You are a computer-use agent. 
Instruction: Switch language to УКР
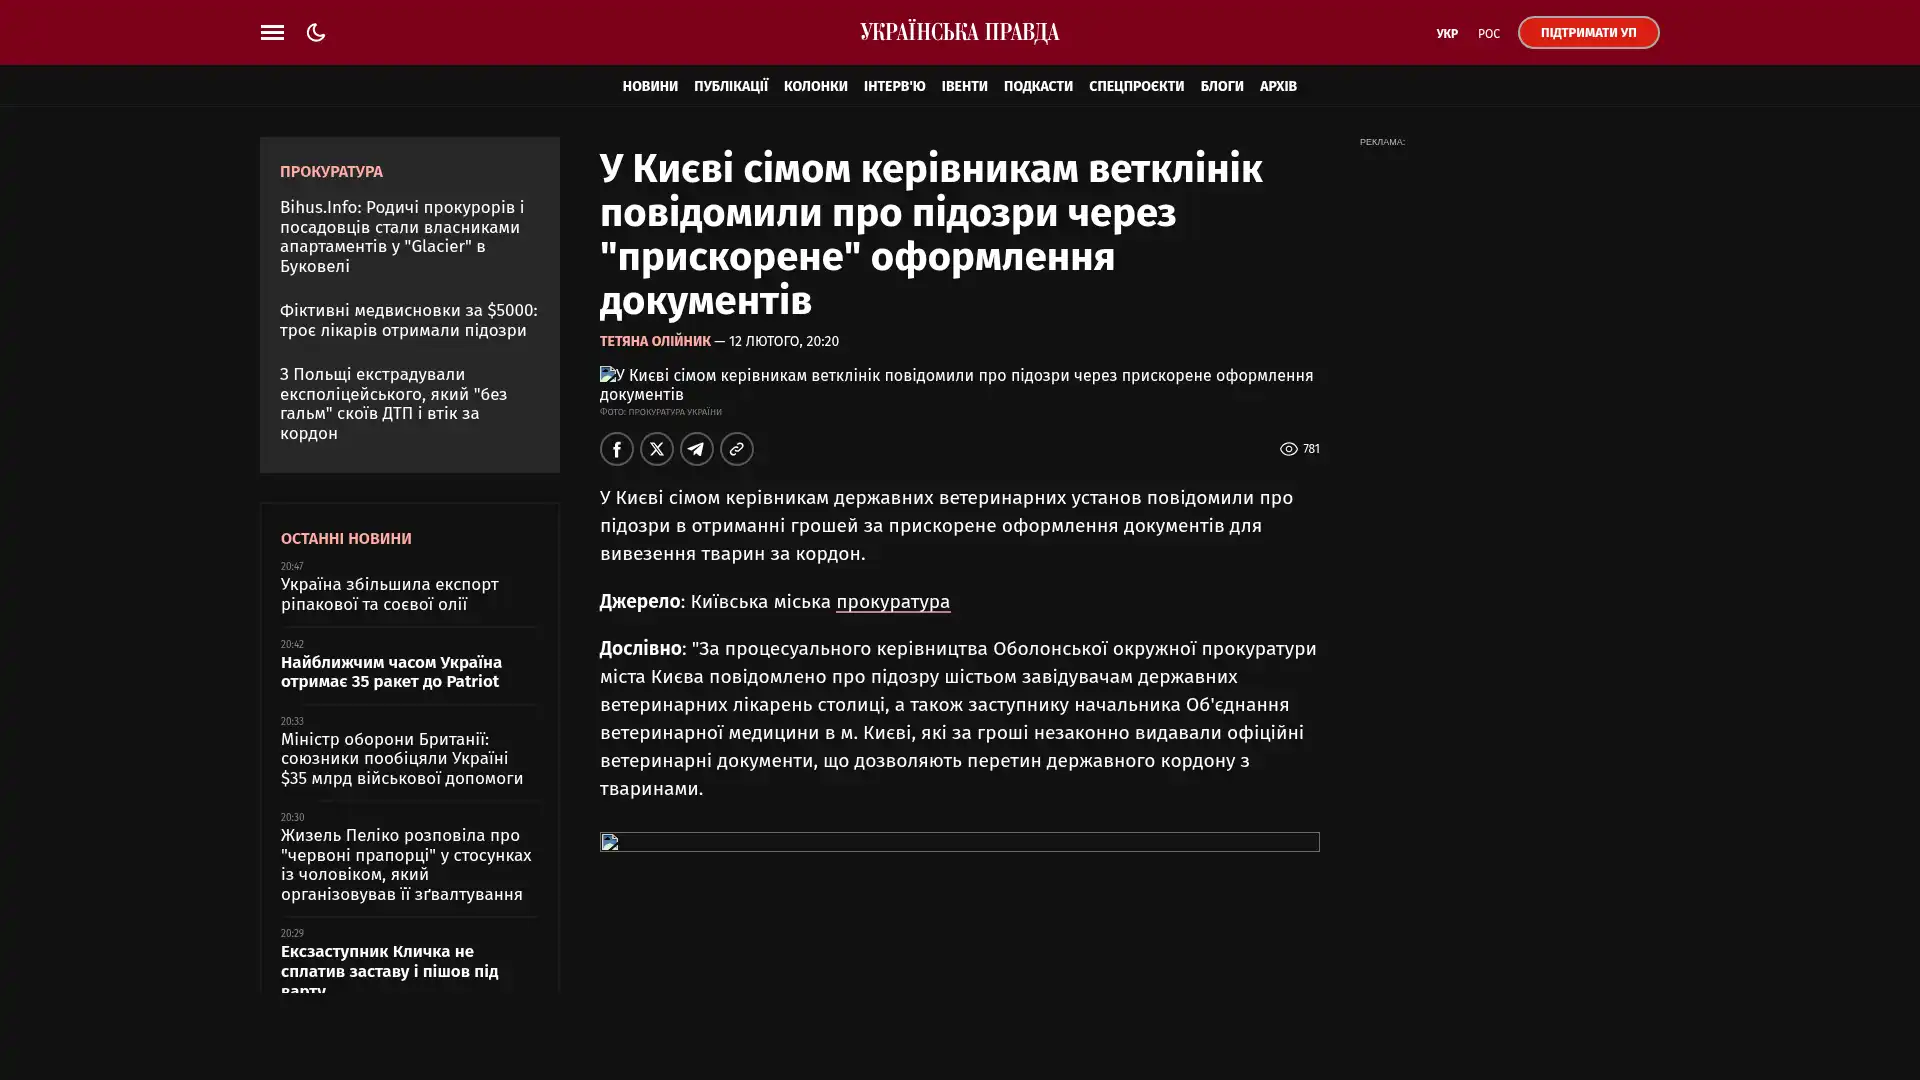[1446, 34]
